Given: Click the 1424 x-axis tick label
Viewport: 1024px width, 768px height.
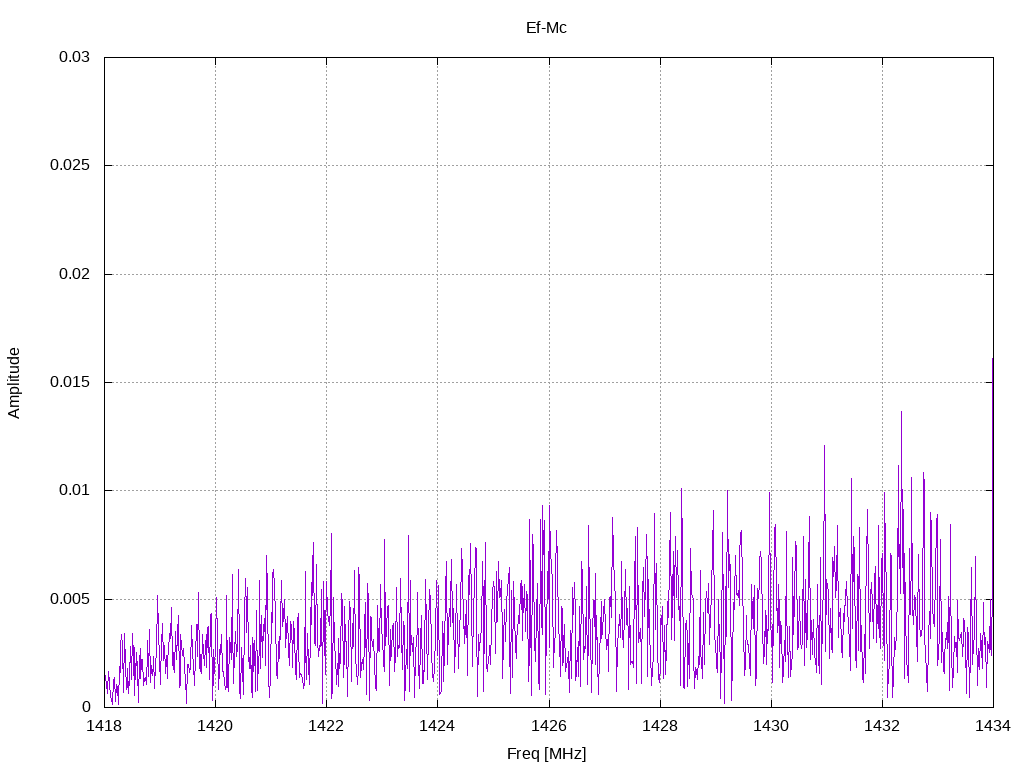Looking at the screenshot, I should click(438, 726).
